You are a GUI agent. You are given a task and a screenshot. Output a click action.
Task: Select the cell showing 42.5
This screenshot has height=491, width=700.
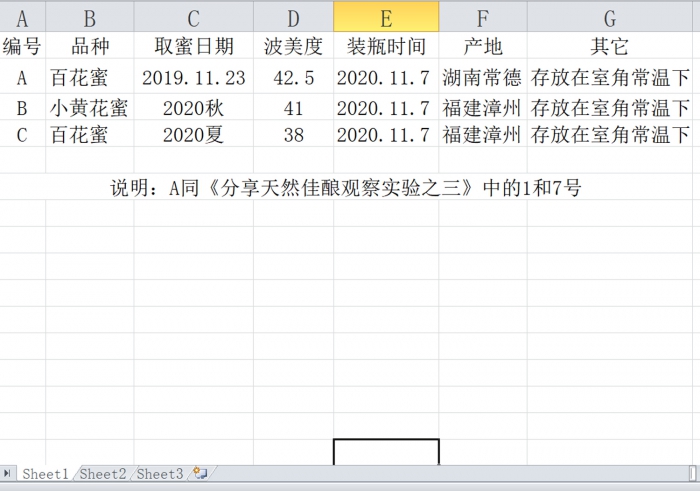[293, 77]
